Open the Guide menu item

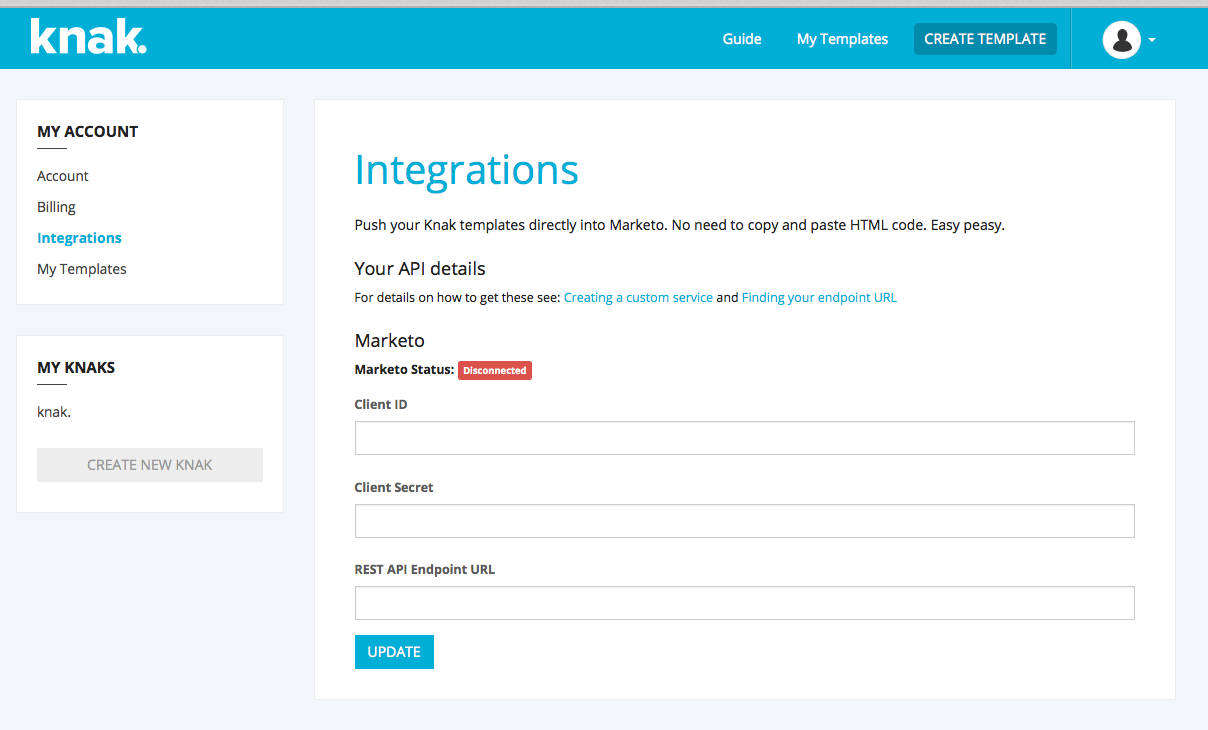tap(741, 39)
